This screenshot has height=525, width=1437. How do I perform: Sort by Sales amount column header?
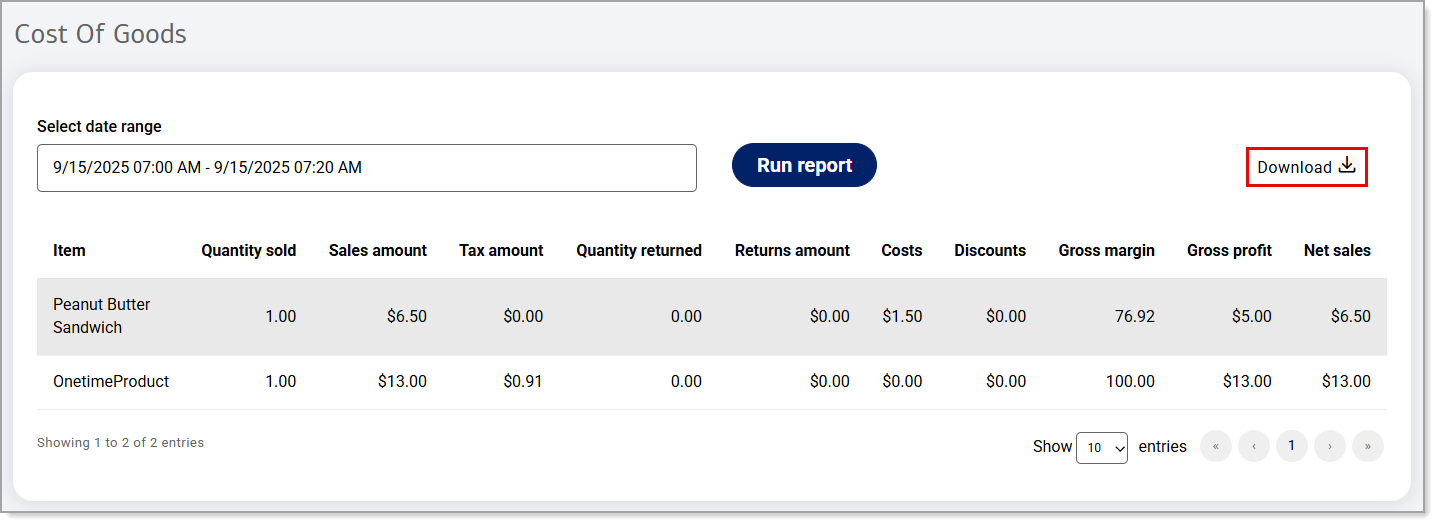(377, 250)
